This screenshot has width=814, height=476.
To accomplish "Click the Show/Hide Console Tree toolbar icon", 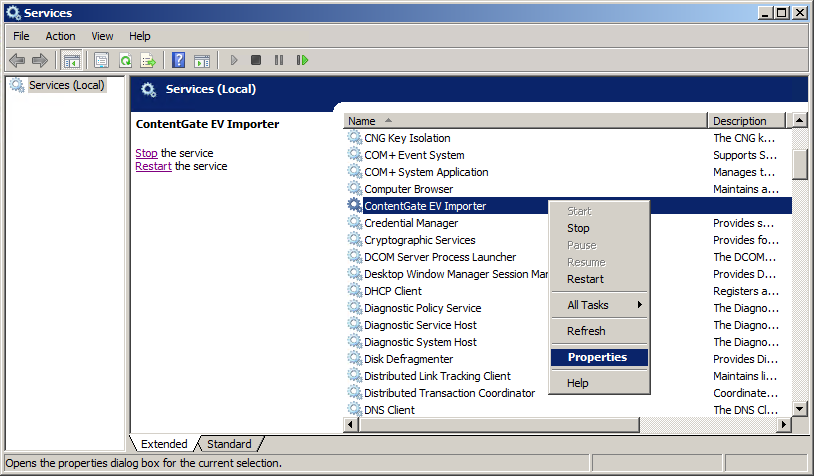I will pyautogui.click(x=71, y=60).
